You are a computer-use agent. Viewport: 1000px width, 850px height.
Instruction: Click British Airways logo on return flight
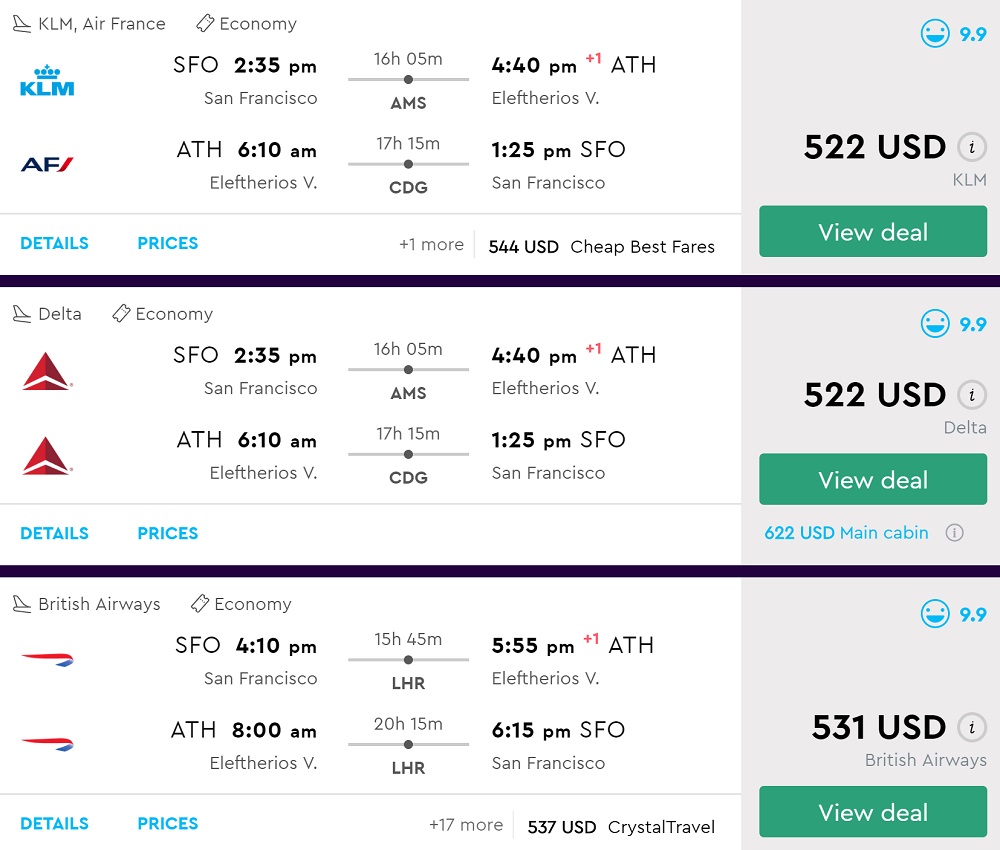47,744
